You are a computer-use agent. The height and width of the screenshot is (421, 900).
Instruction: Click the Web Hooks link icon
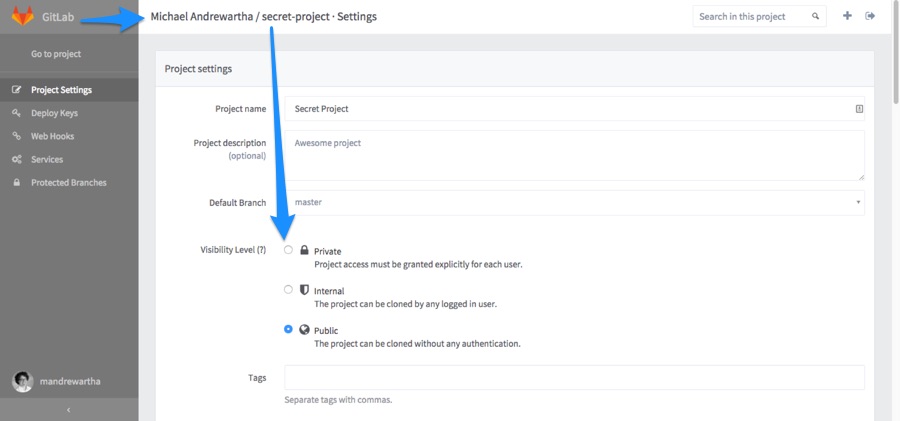pyautogui.click(x=17, y=136)
